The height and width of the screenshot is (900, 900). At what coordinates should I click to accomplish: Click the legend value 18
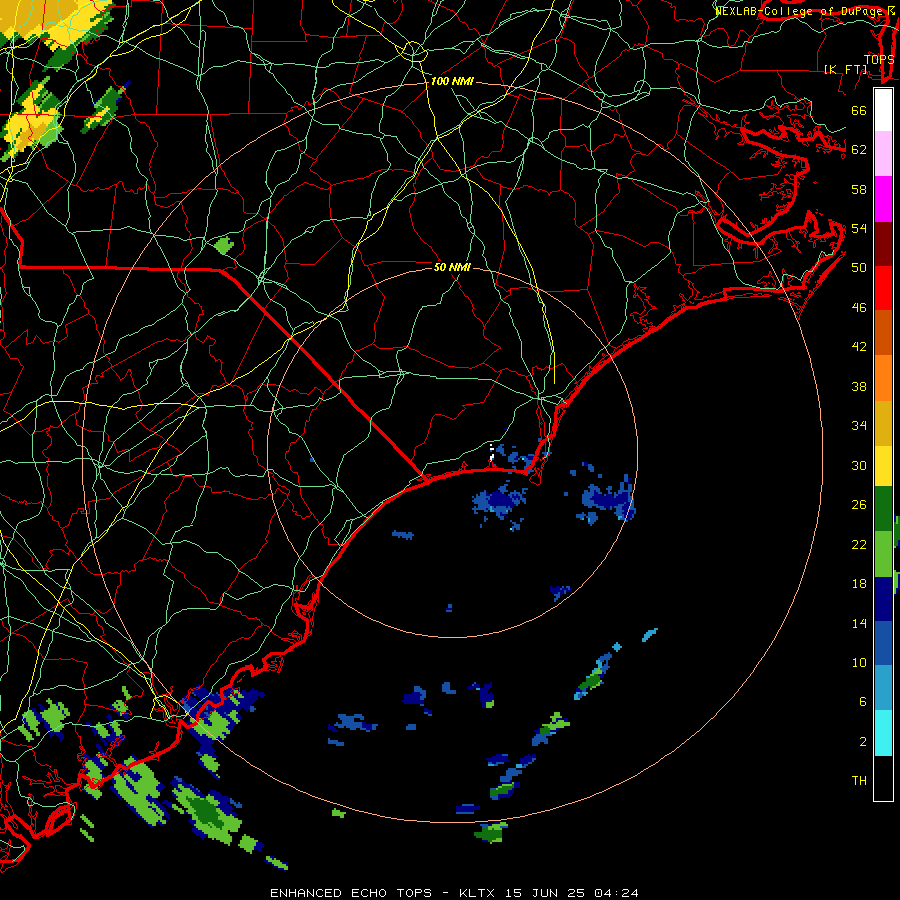(859, 584)
